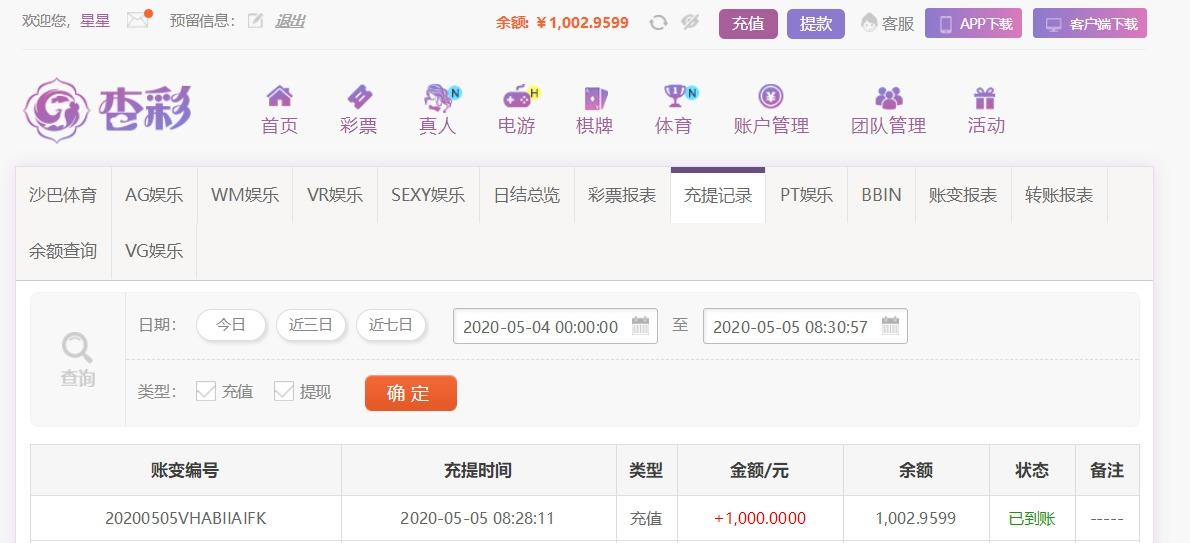Switch to the PT娱乐 tab
The width and height of the screenshot is (1190, 543).
(806, 195)
